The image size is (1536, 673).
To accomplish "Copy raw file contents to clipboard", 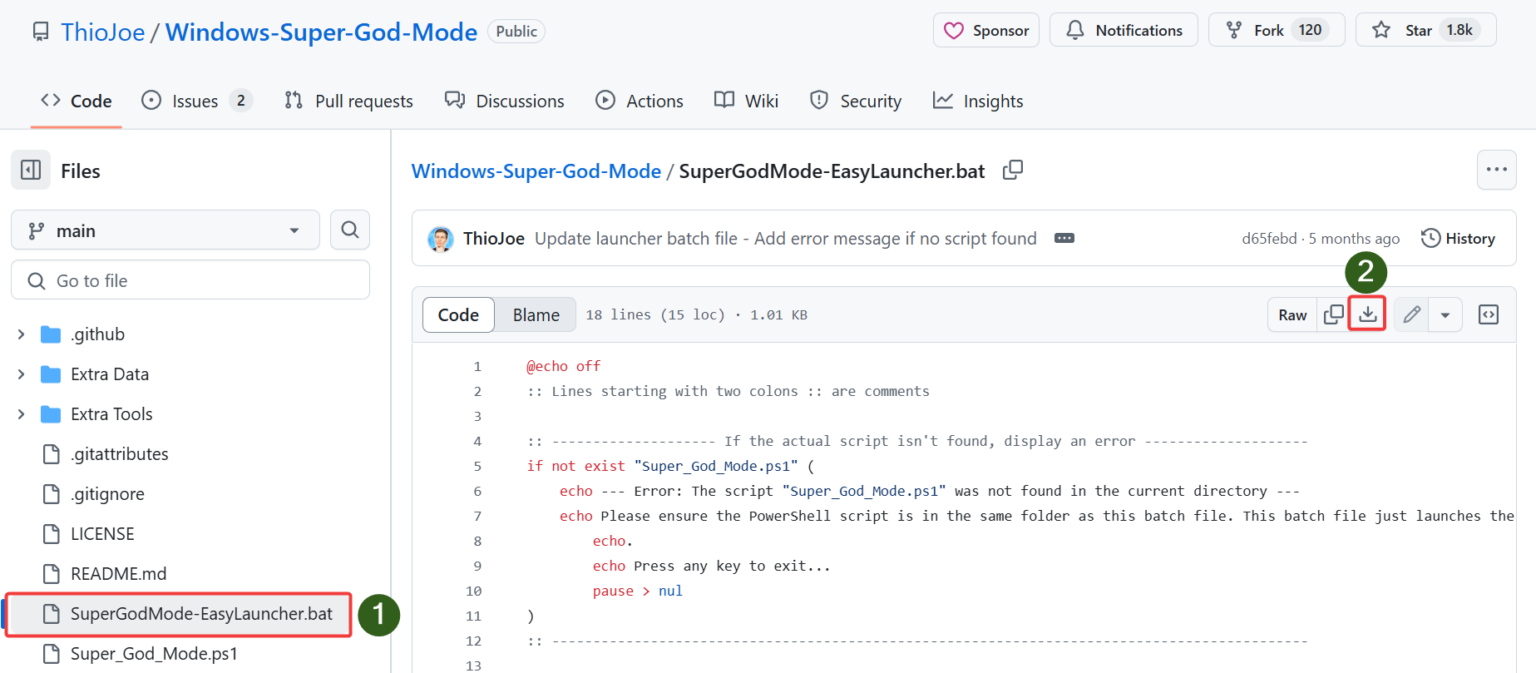I will pos(1334,314).
